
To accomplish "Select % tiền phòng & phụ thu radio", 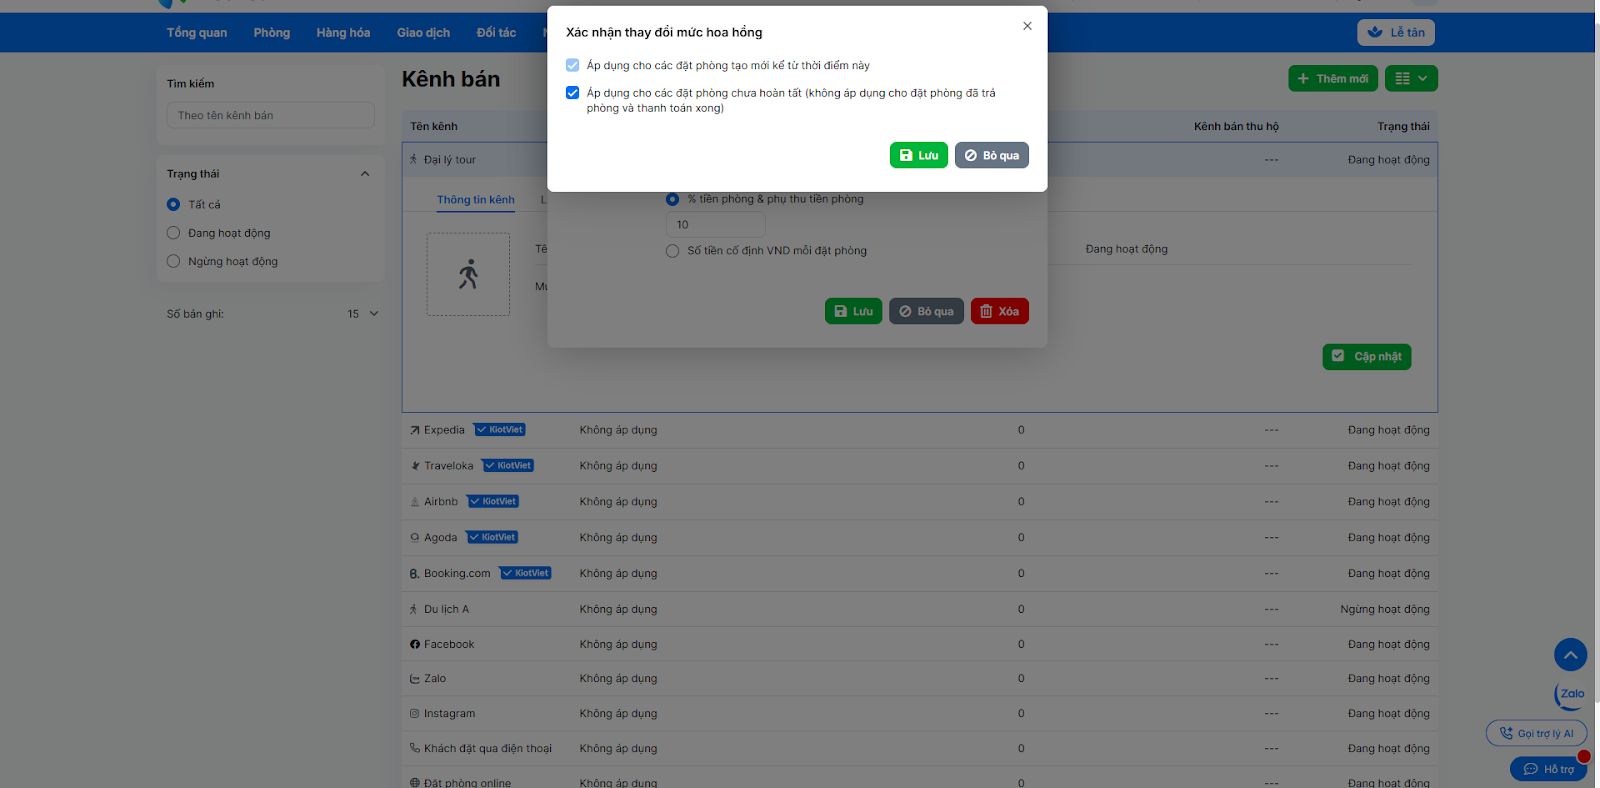I will (x=672, y=199).
